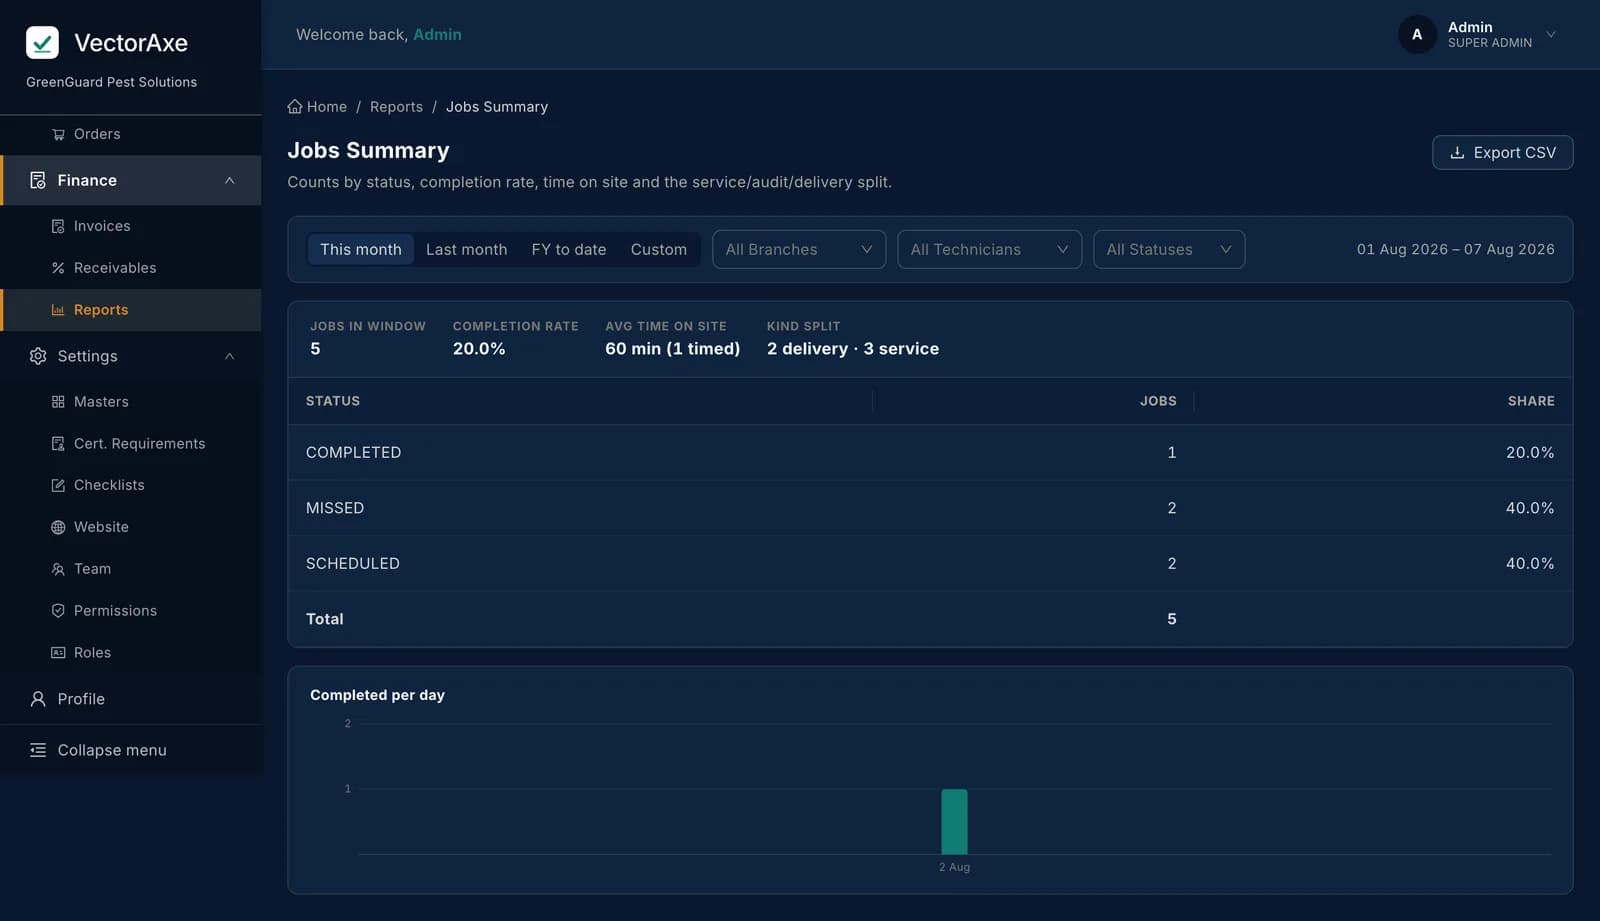1600x921 pixels.
Task: Select the Last month range tab
Action: 466,249
